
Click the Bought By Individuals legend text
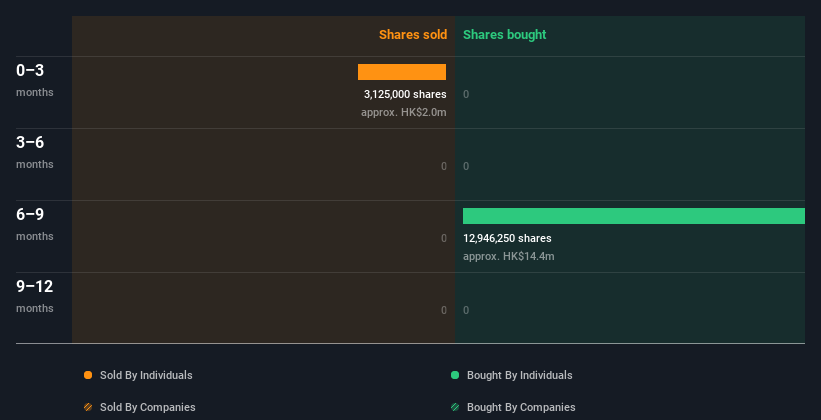coord(519,375)
